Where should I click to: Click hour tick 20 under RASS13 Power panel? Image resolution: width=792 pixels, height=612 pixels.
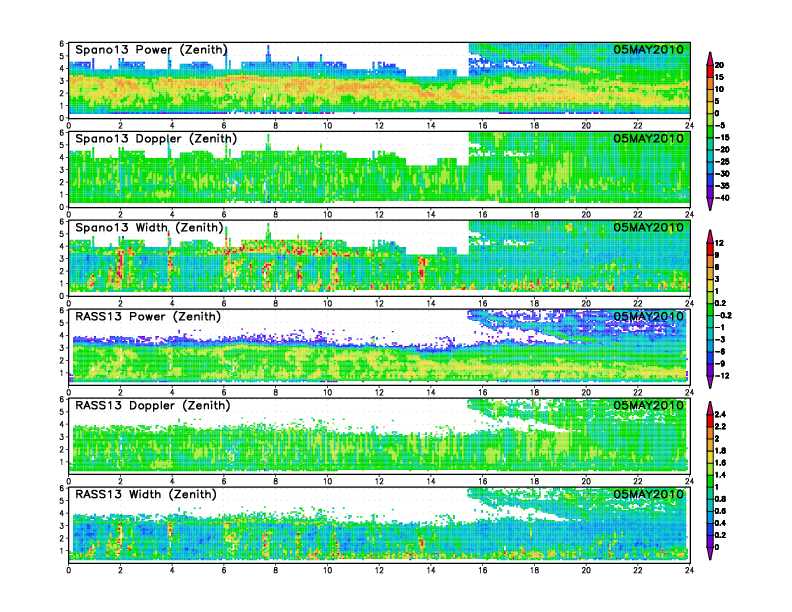point(586,392)
